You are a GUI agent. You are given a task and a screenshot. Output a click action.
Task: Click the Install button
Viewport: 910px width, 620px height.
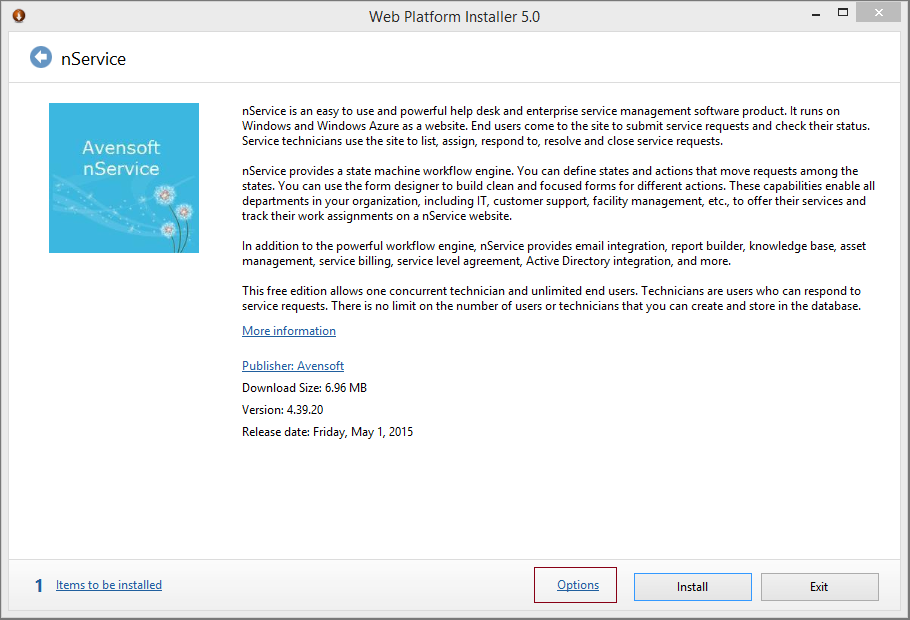692,587
